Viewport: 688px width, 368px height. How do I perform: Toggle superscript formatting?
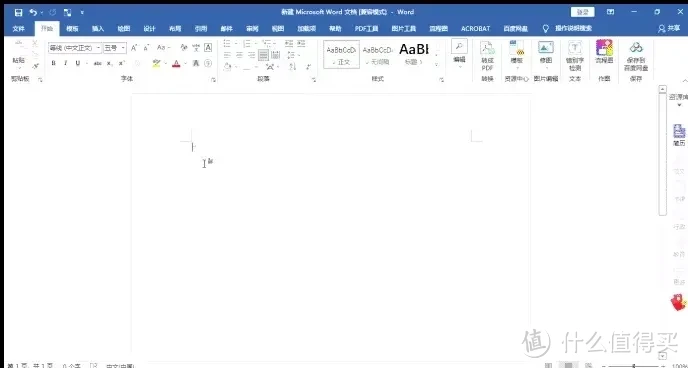tap(122, 63)
